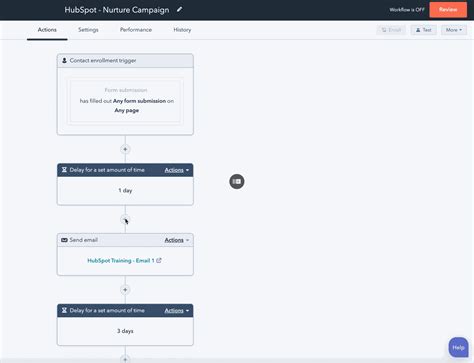Image resolution: width=474 pixels, height=363 pixels.
Task: Open the More dropdown menu
Action: coord(454,30)
